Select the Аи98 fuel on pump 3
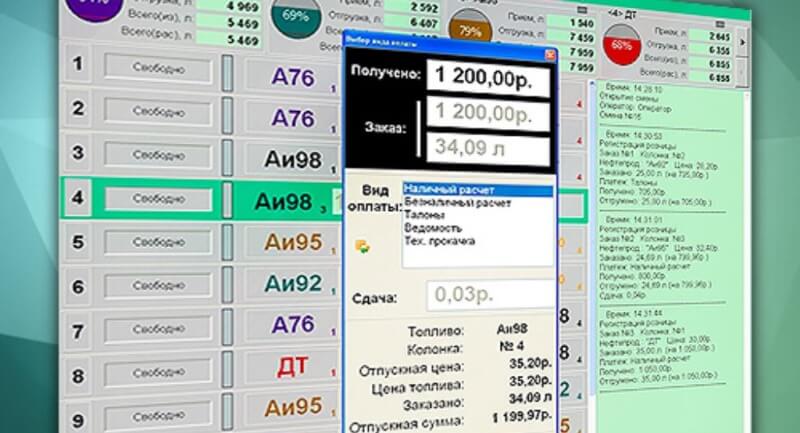This screenshot has height=433, width=800. tap(293, 160)
